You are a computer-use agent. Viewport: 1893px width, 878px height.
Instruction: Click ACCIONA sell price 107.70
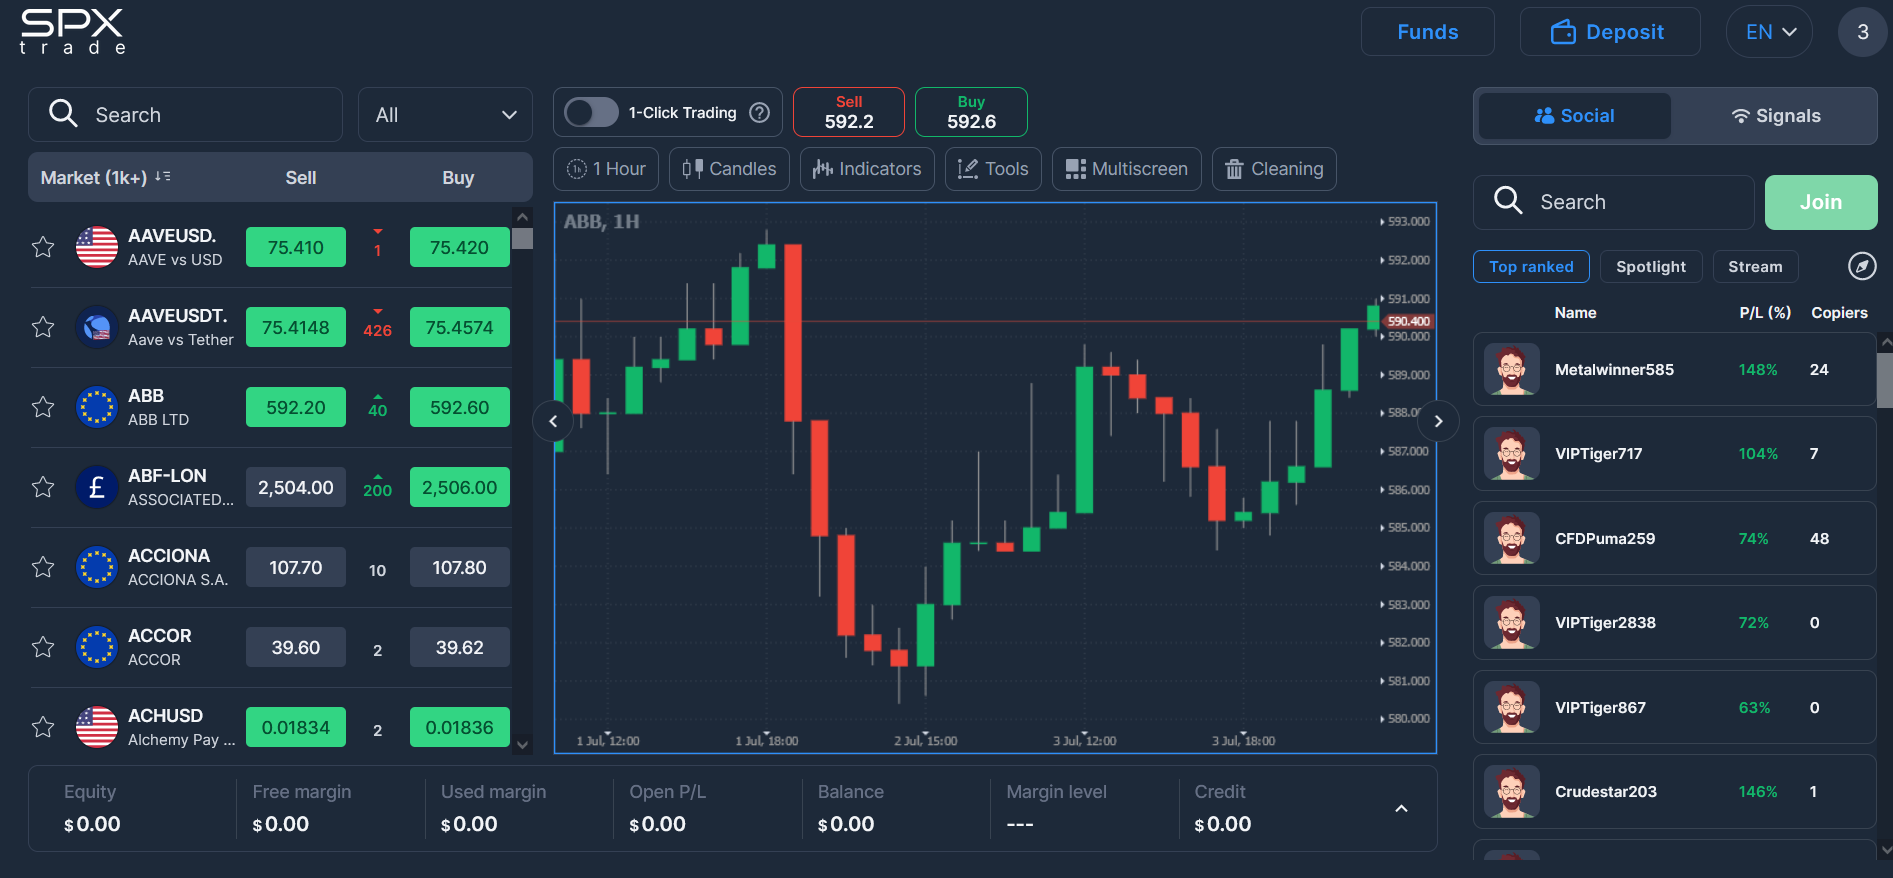[x=296, y=567]
